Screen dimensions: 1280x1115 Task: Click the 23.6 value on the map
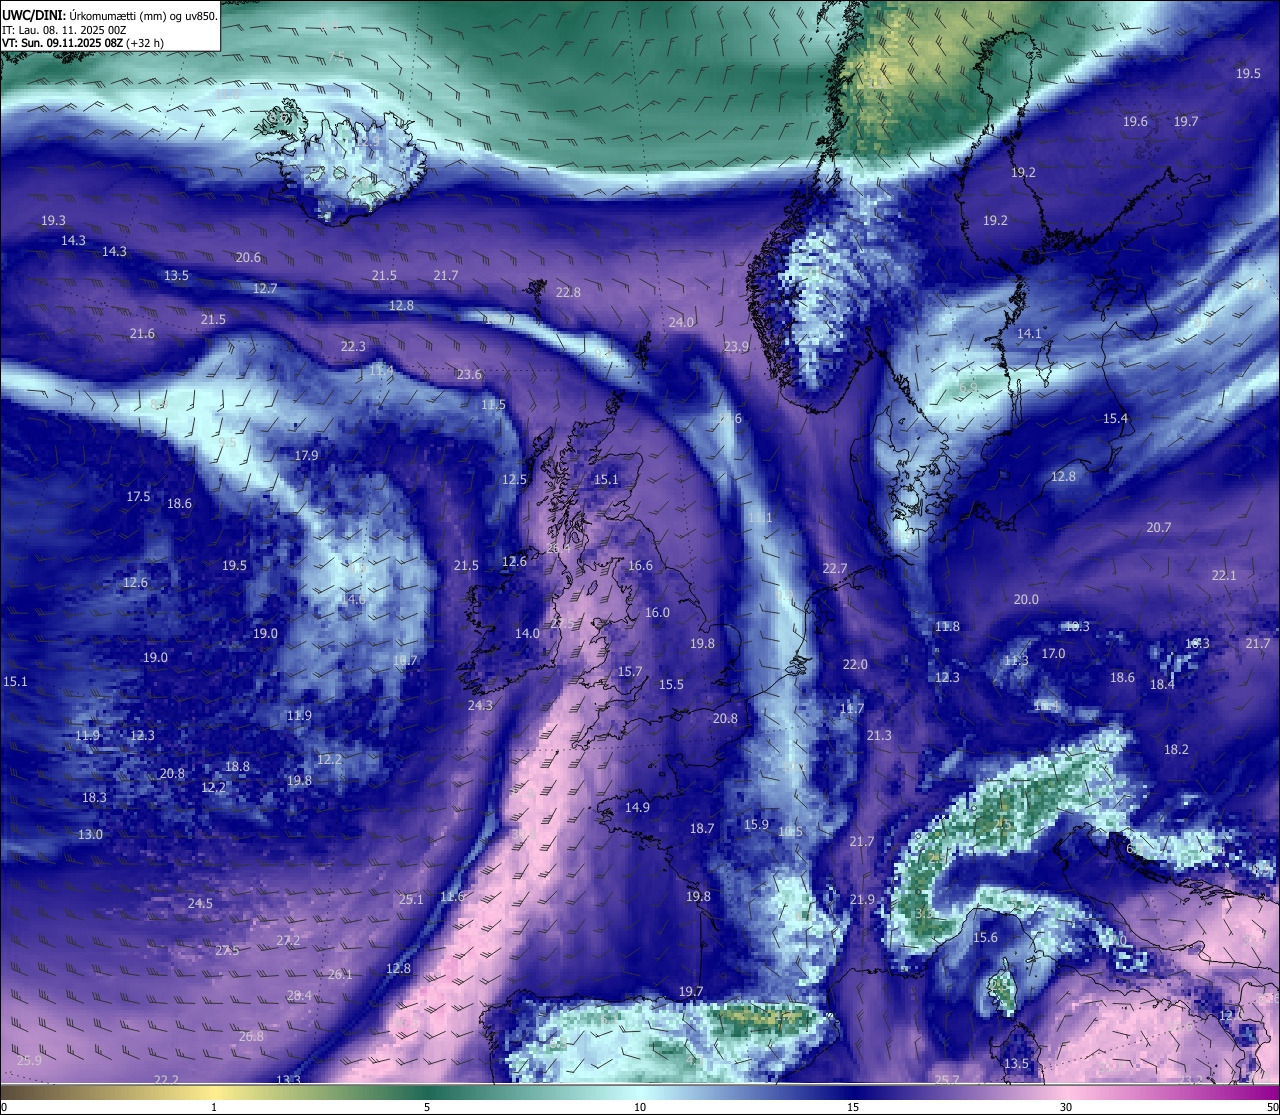point(469,375)
